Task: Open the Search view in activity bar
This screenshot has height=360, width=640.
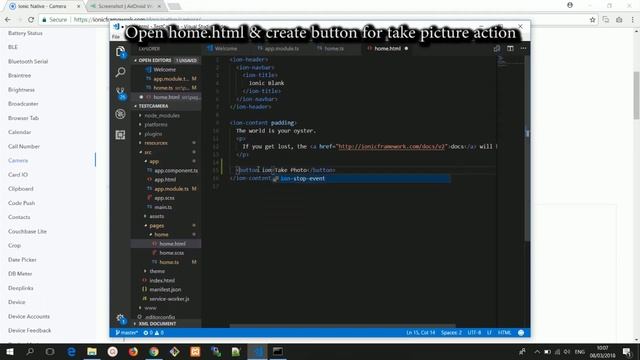Action: [x=120, y=72]
